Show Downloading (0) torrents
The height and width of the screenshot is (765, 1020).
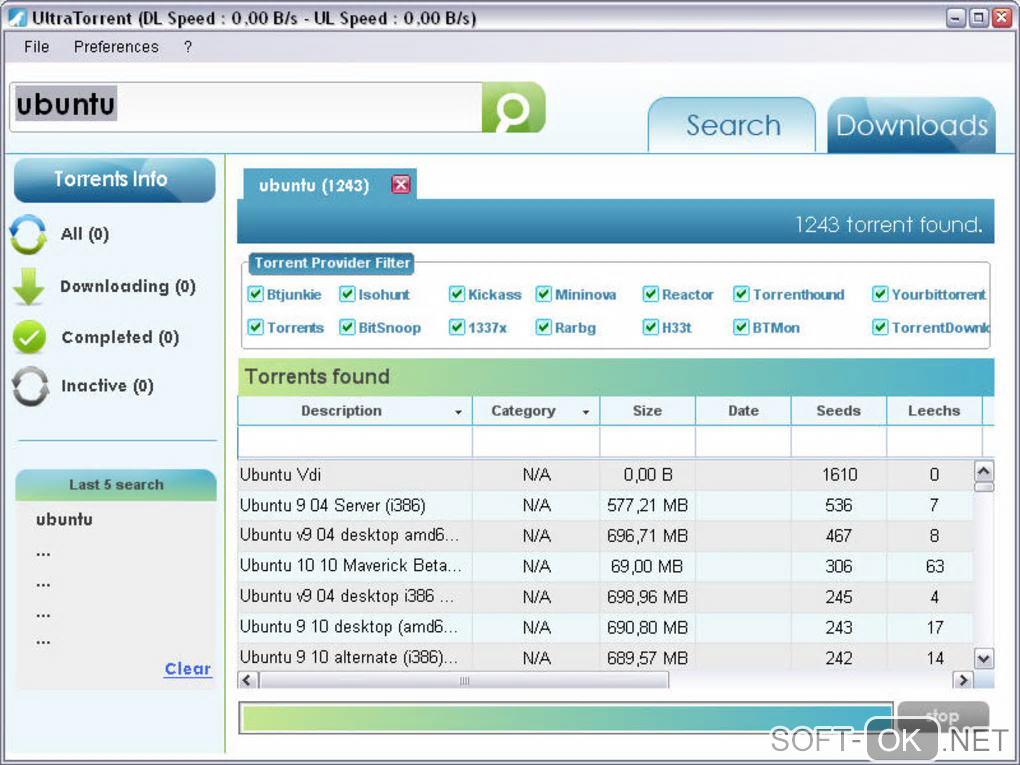point(128,286)
